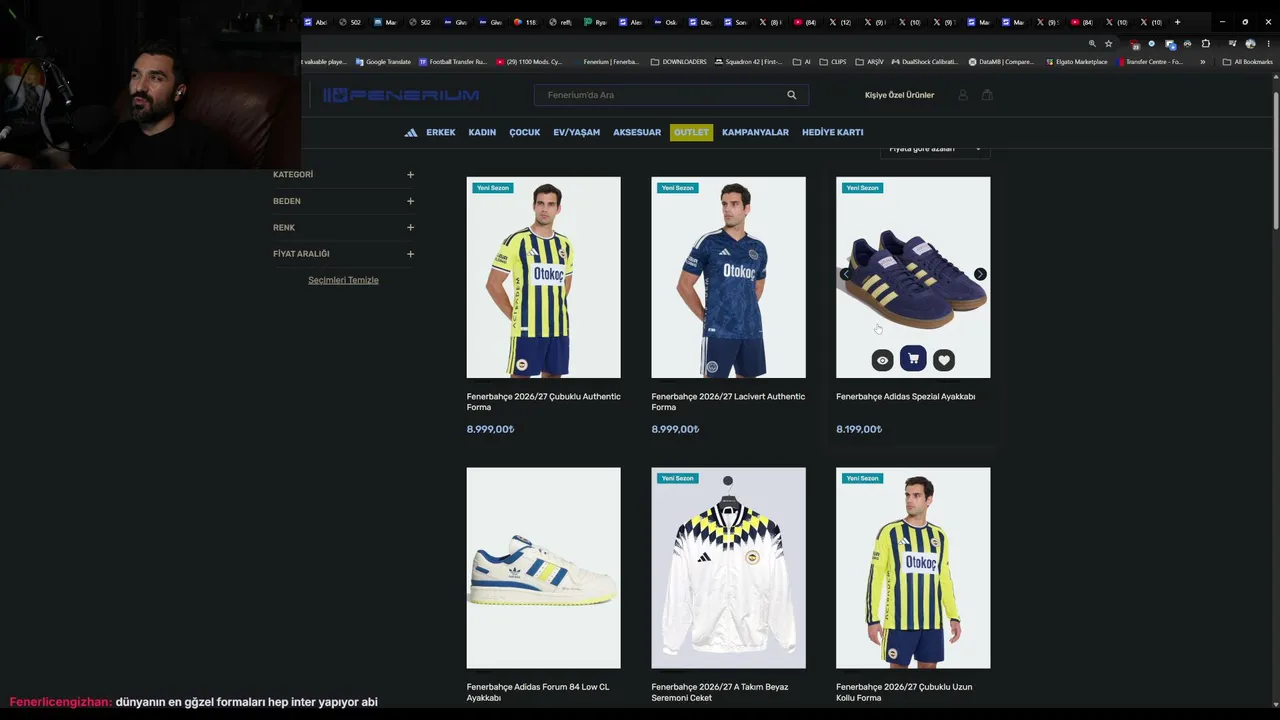Image resolution: width=1280 pixels, height=720 pixels.
Task: Open the Squadron 42 bookmark
Action: (x=749, y=62)
